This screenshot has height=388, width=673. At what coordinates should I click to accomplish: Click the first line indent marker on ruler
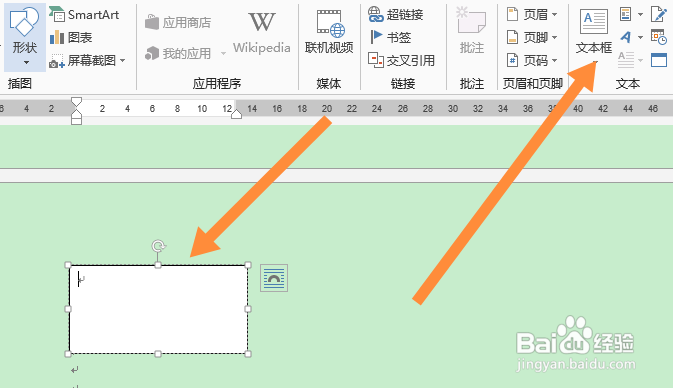click(x=76, y=102)
